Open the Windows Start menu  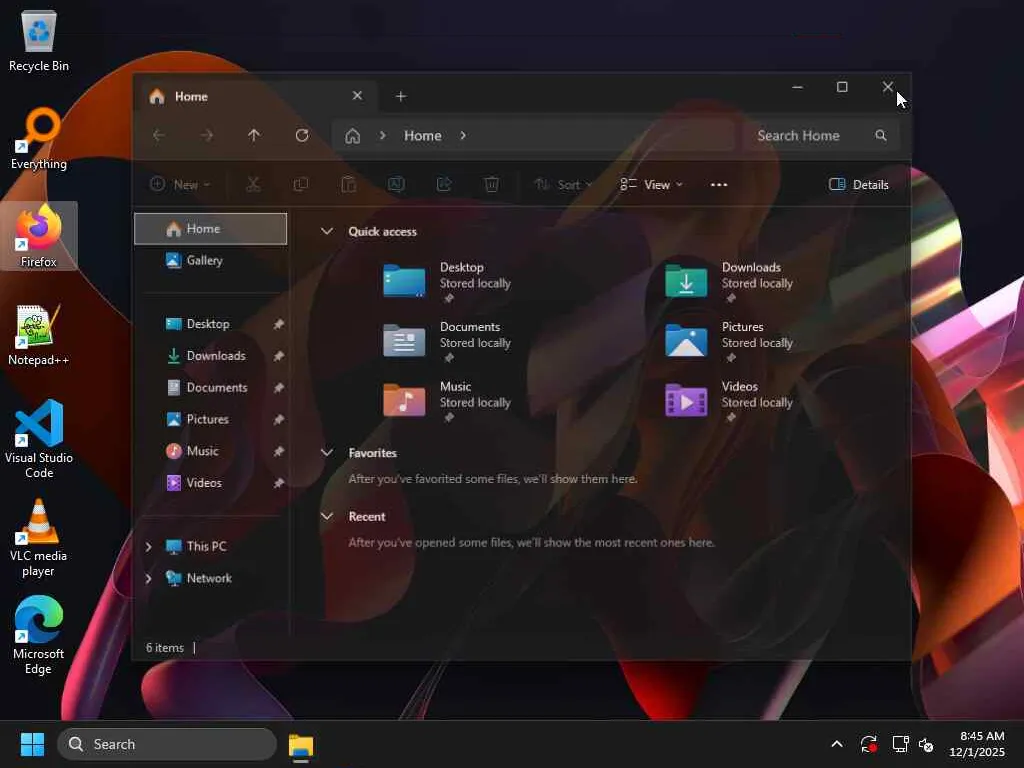click(x=32, y=744)
